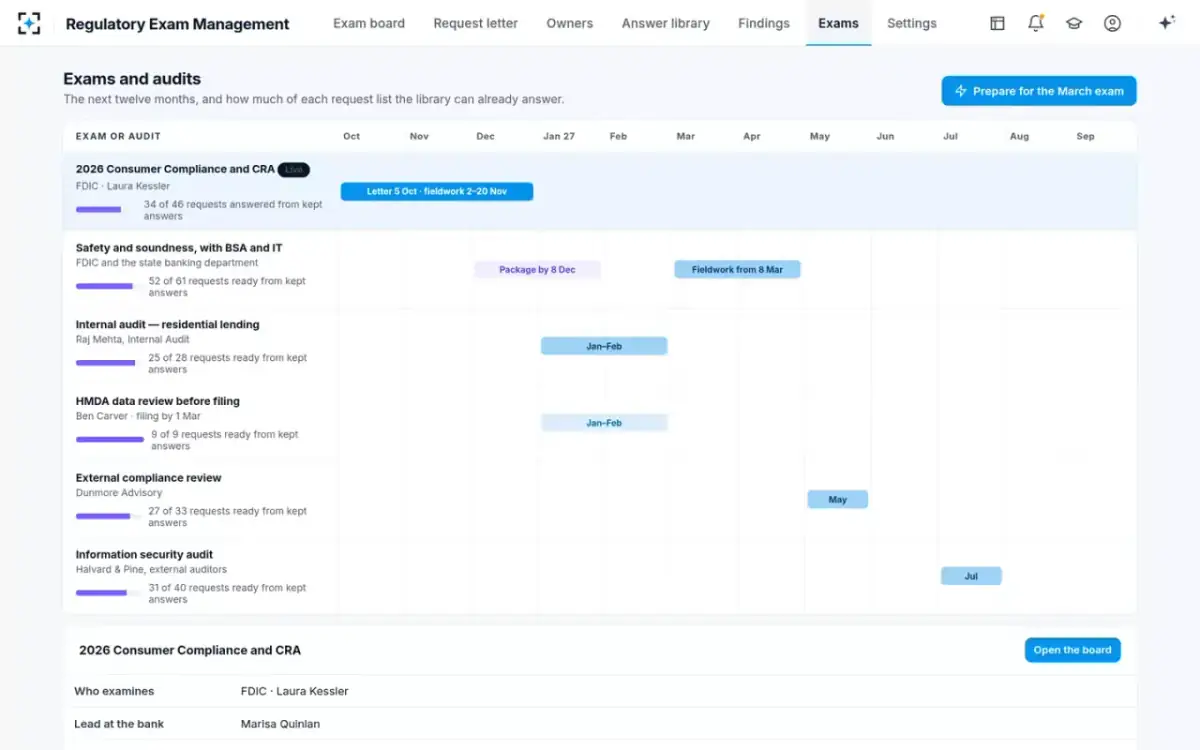1200x750 pixels.
Task: Open the graduation cap learning icon
Action: pos(1074,23)
